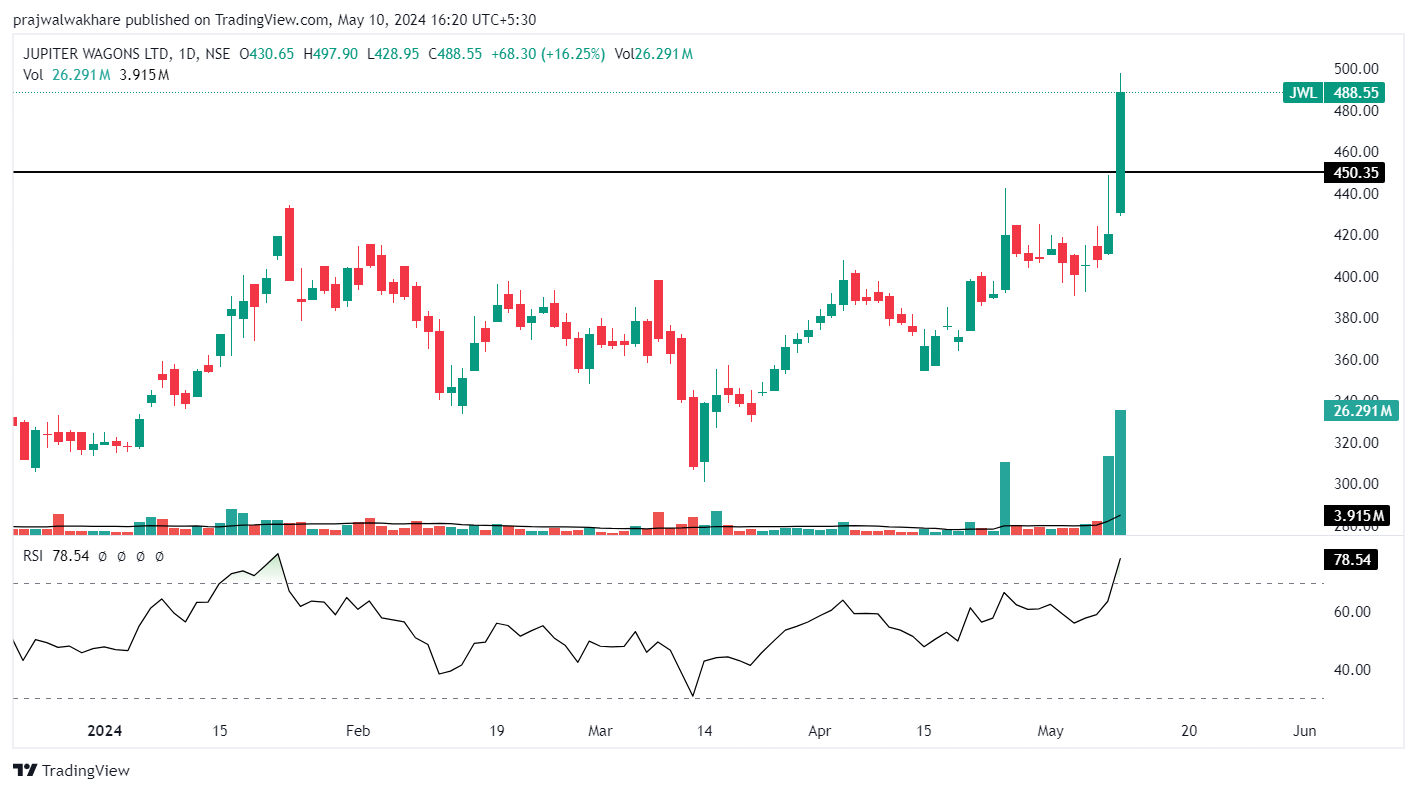The width and height of the screenshot is (1417, 792).
Task: Click the 3.915M volume average label
Action: pos(1355,516)
